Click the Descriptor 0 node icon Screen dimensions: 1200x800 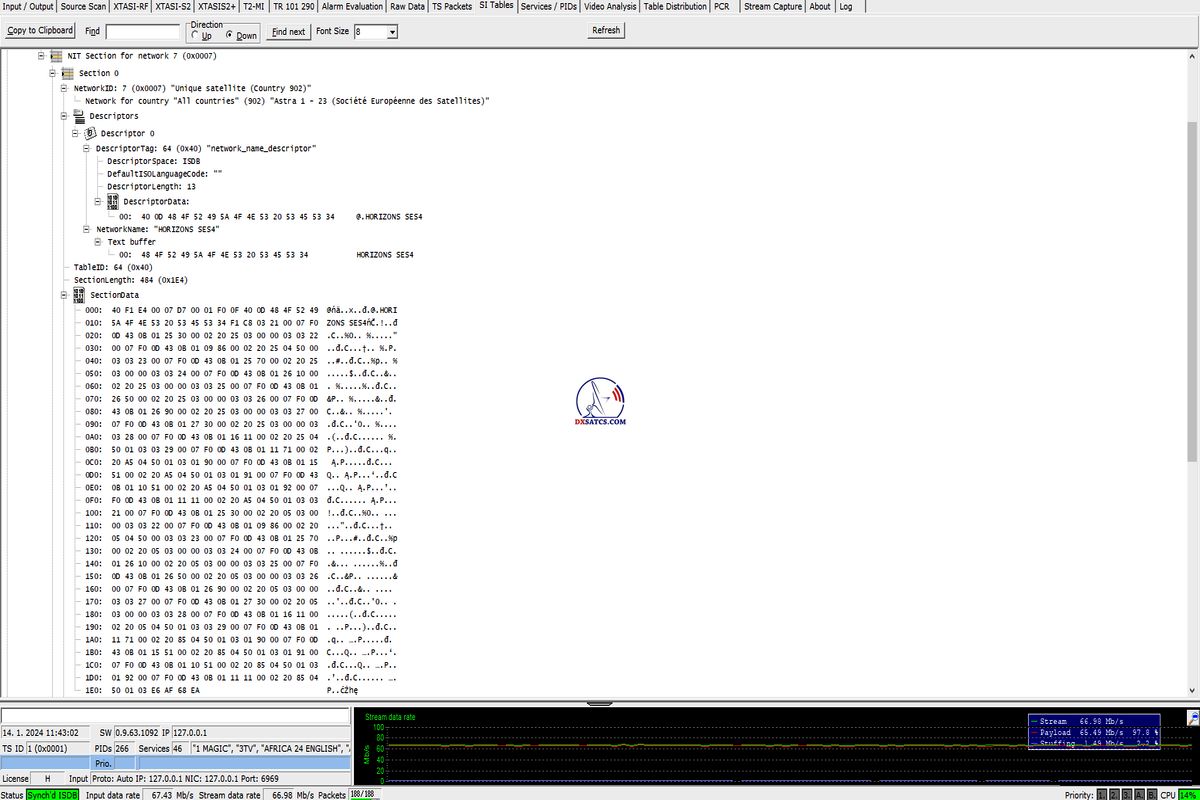point(90,133)
